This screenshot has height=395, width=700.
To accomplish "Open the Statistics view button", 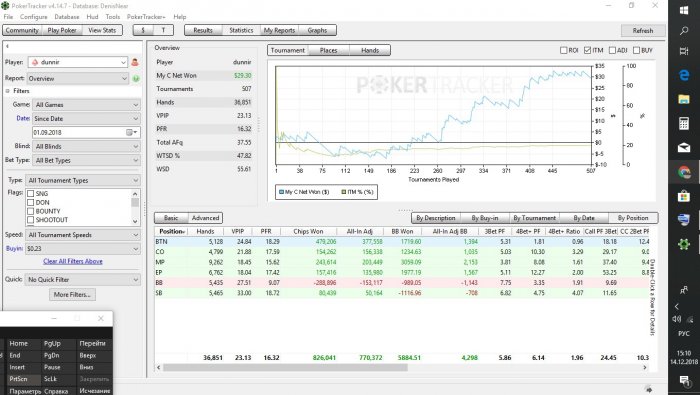I will click(x=241, y=30).
